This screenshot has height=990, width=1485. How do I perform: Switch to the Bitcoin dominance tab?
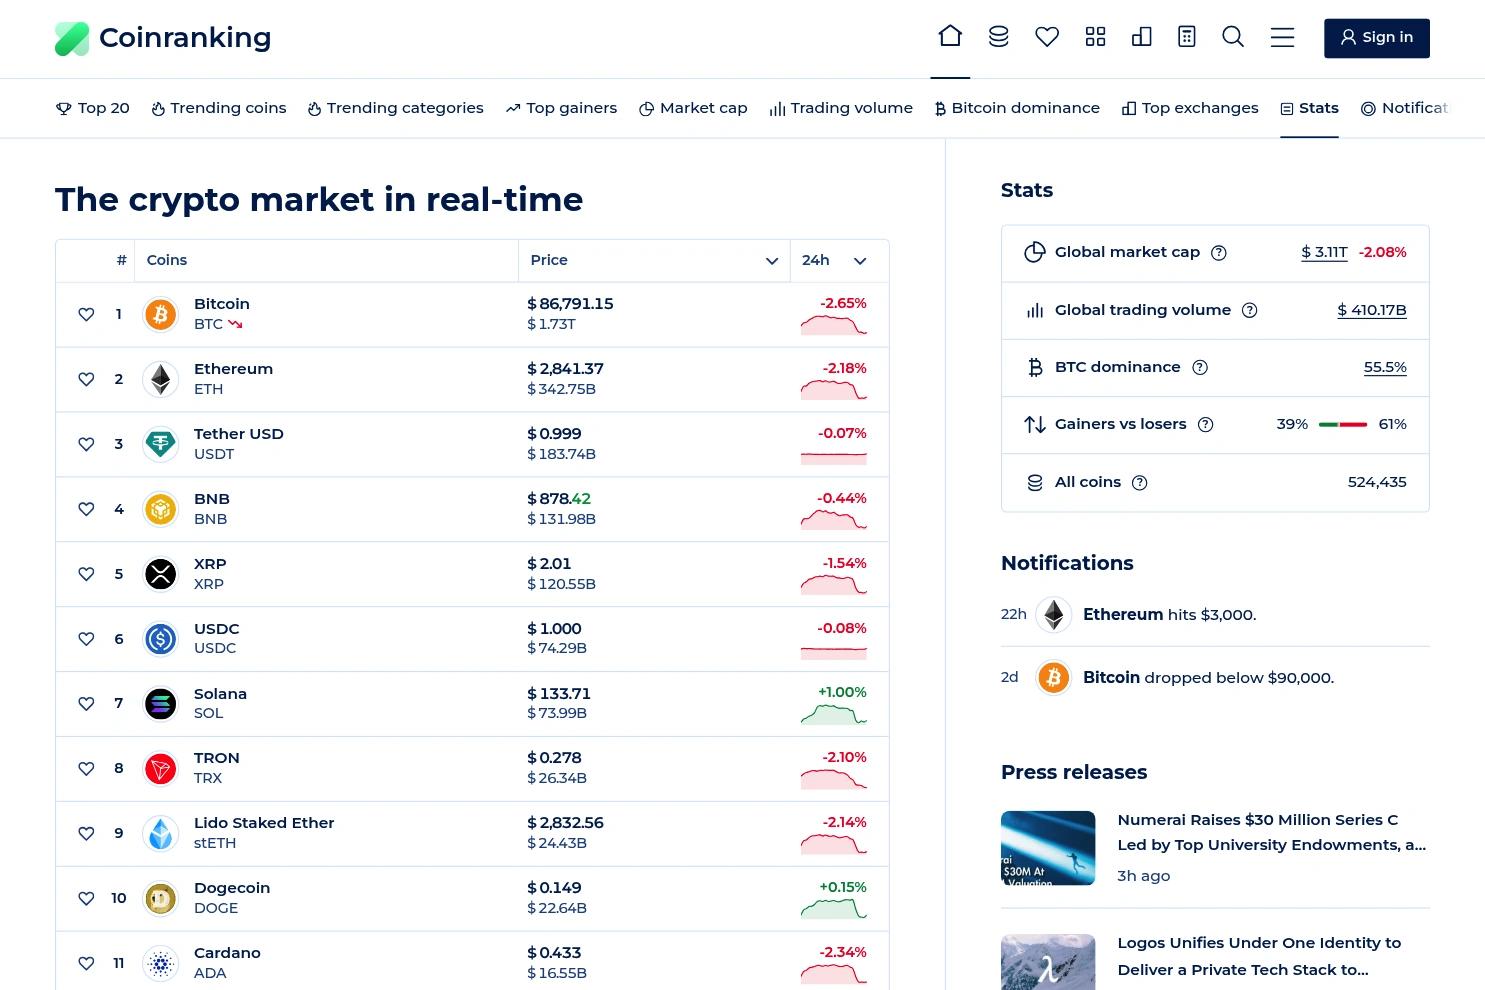coord(1017,108)
